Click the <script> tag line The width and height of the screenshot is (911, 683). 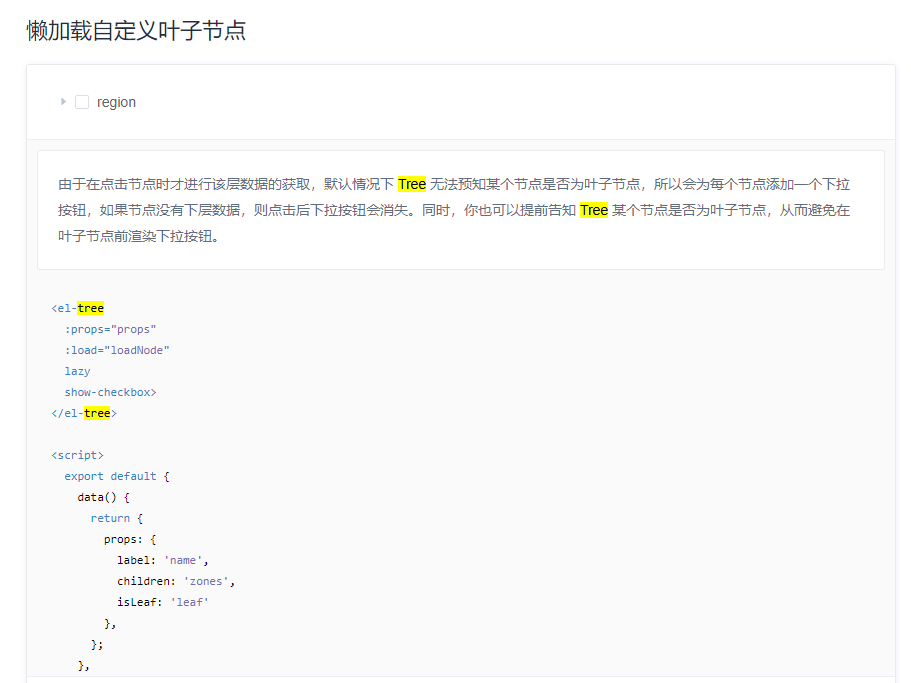point(77,455)
